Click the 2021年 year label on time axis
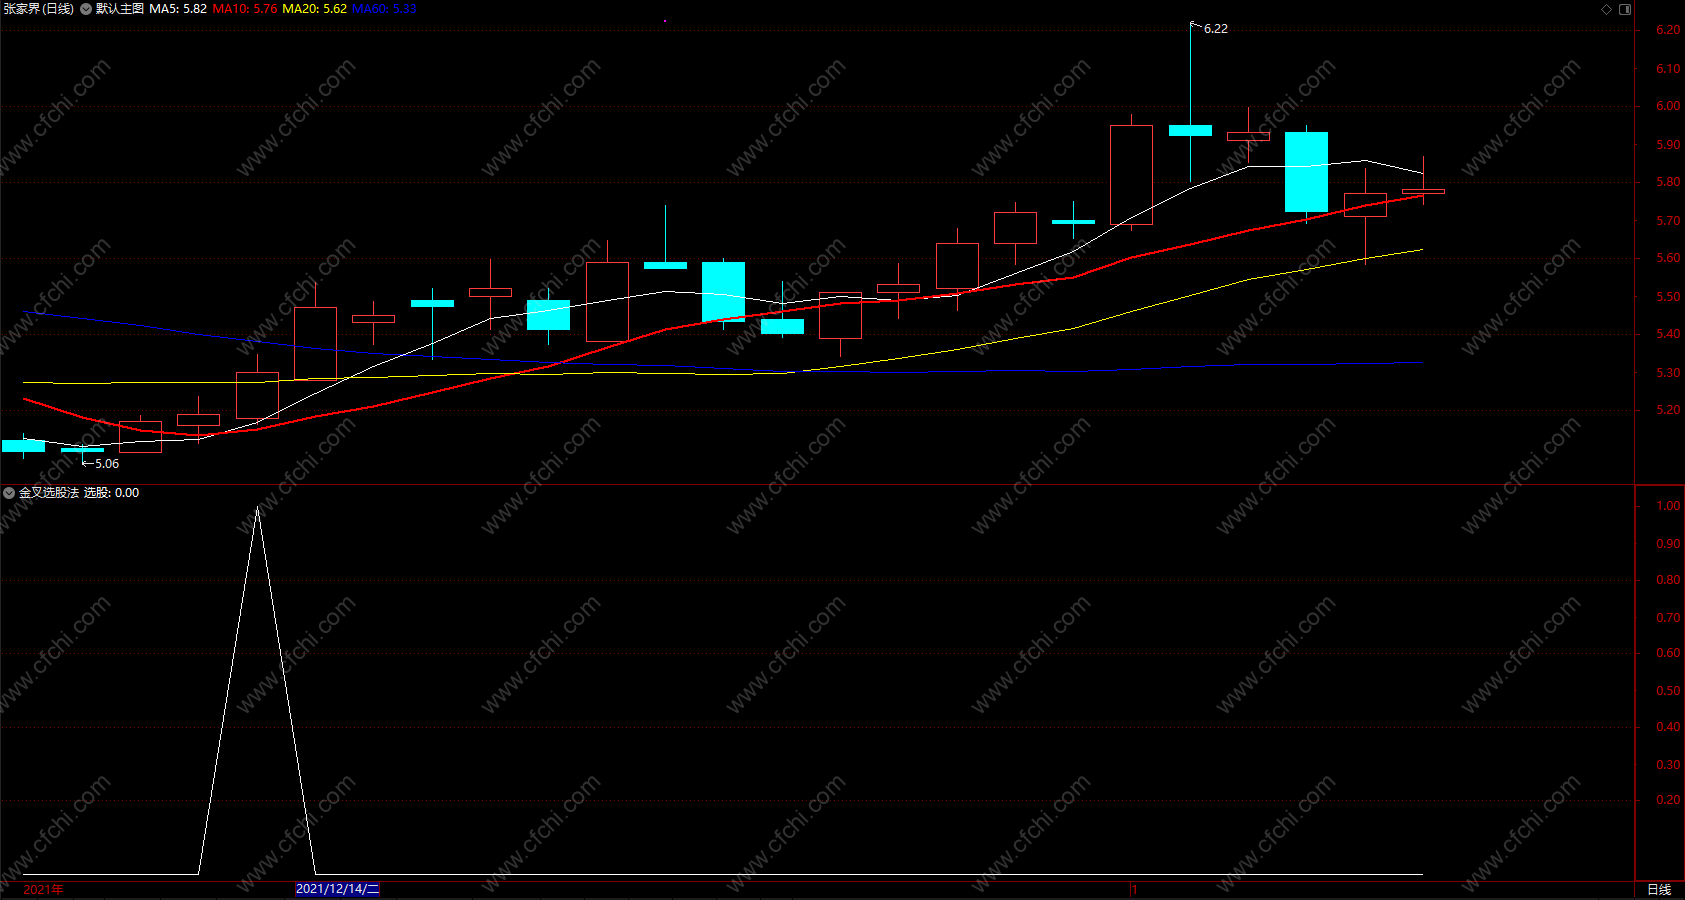 43,889
